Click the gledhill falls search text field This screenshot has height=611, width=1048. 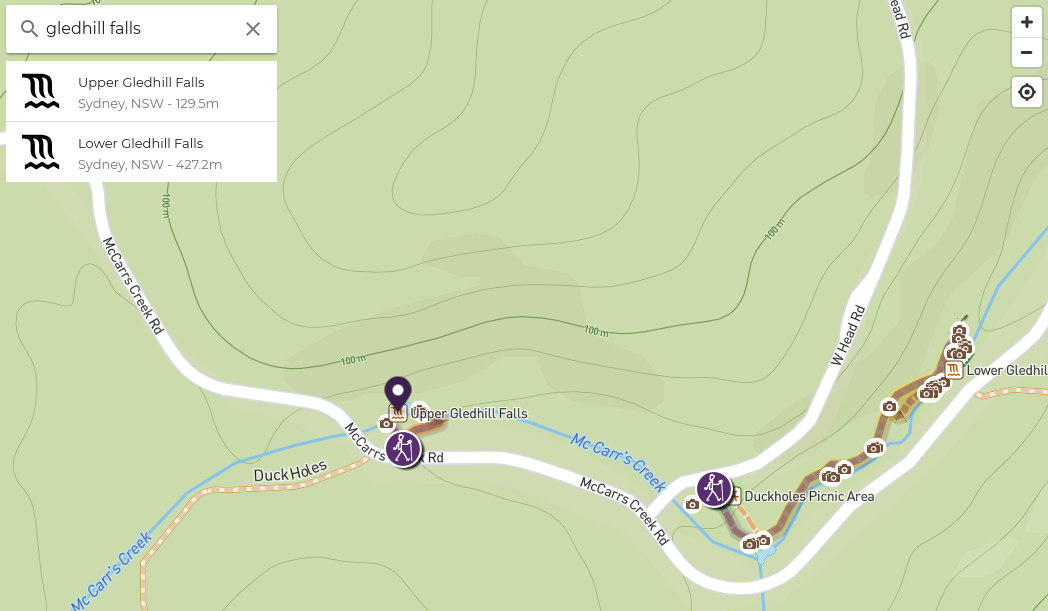(x=140, y=29)
